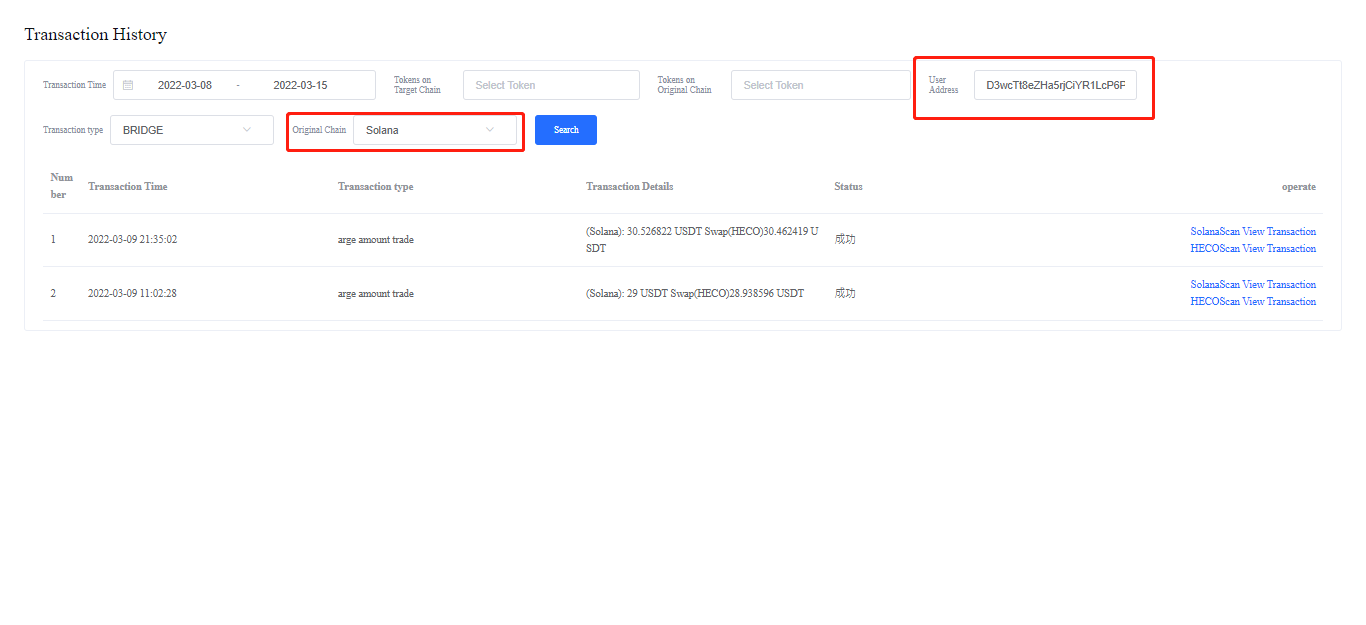Open HECOScan View Transaction for row 1
The width and height of the screenshot is (1366, 625).
coord(1253,248)
